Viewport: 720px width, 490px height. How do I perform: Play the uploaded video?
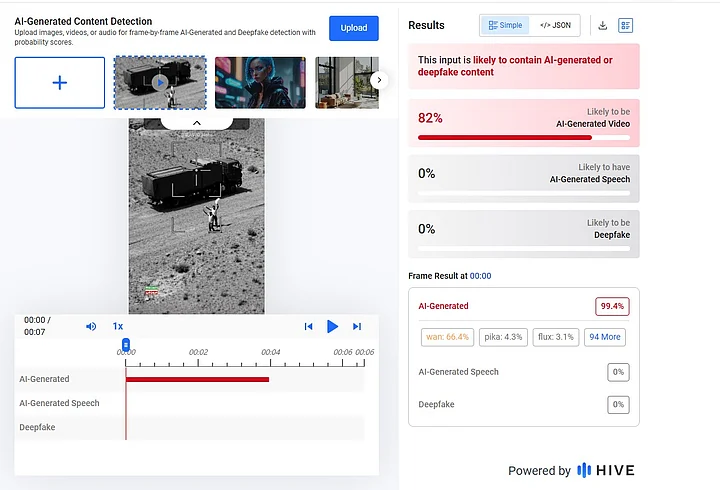pyautogui.click(x=333, y=326)
